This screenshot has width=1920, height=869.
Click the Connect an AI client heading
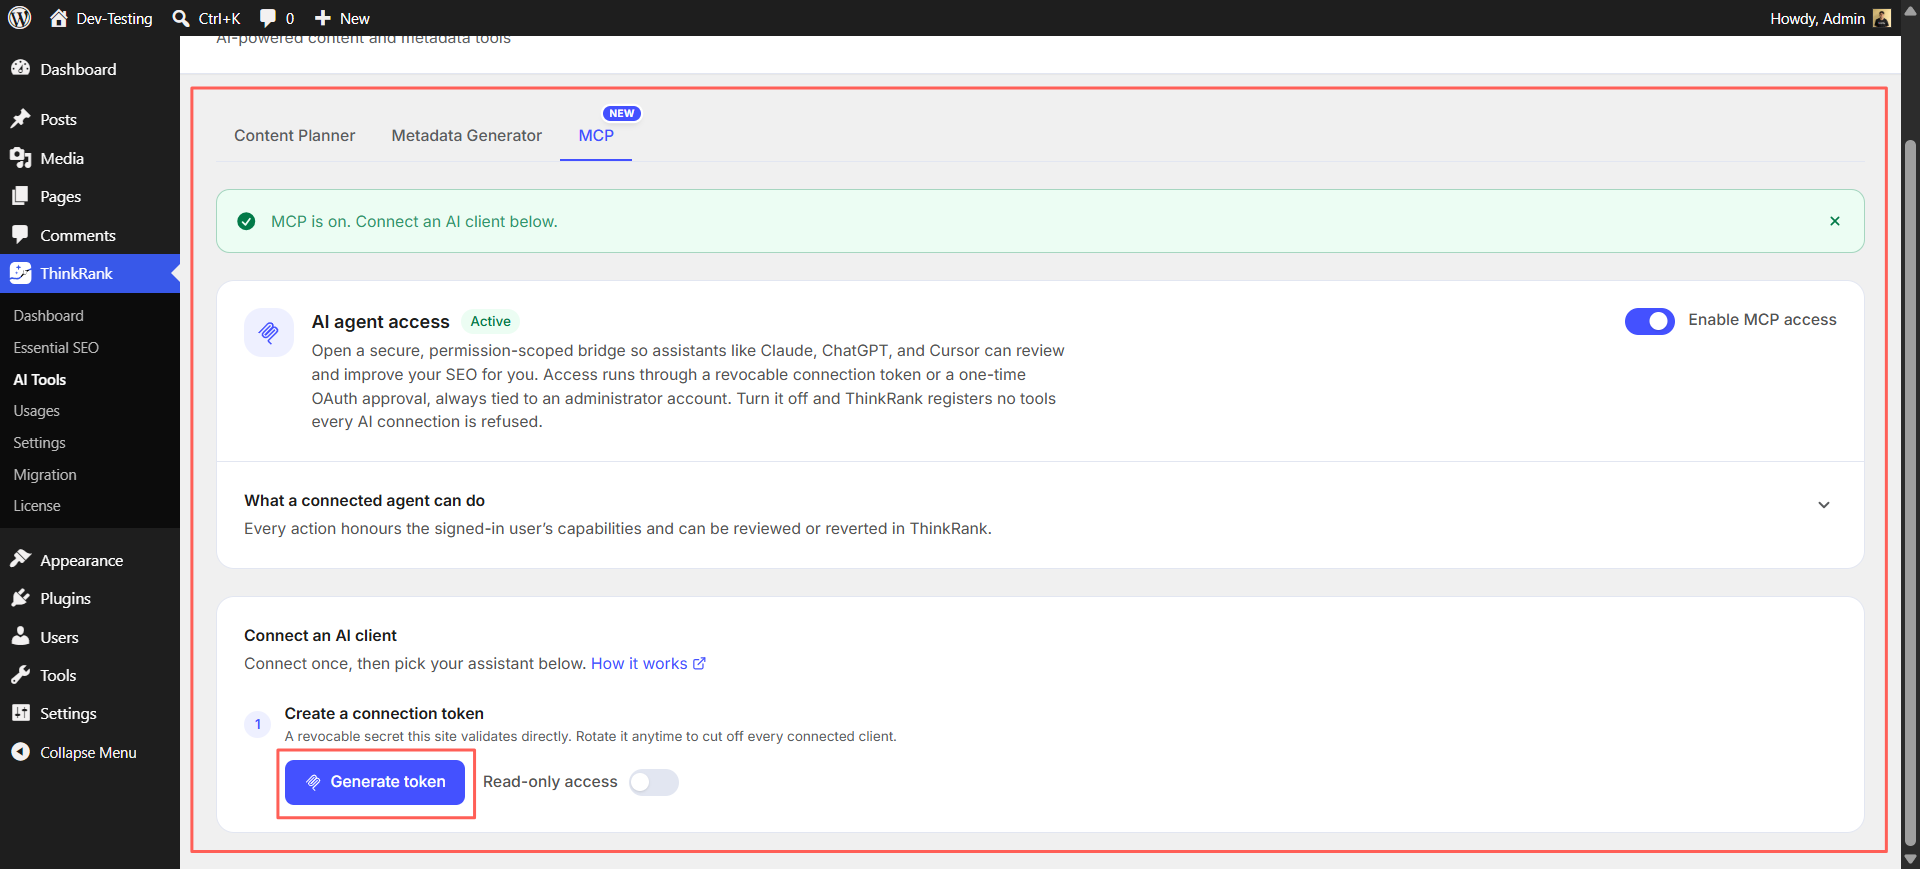point(320,636)
